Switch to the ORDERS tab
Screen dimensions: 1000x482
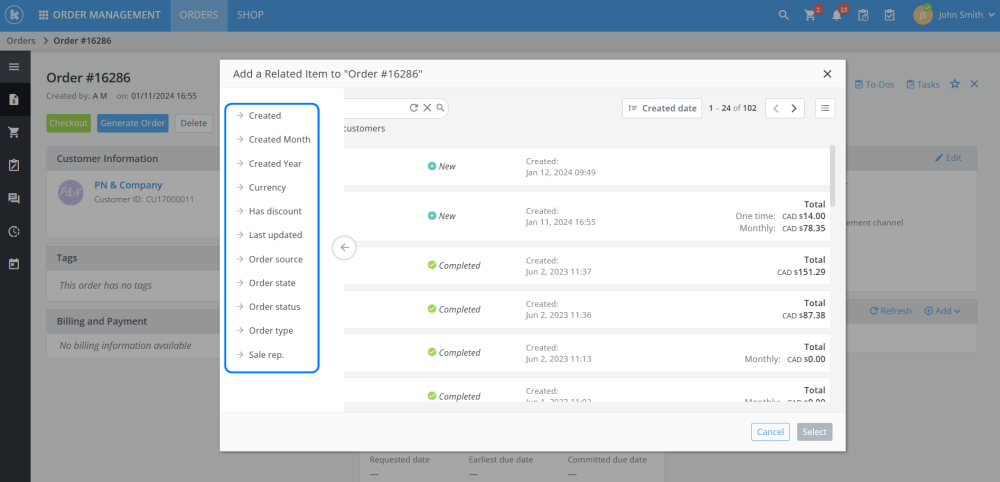199,15
